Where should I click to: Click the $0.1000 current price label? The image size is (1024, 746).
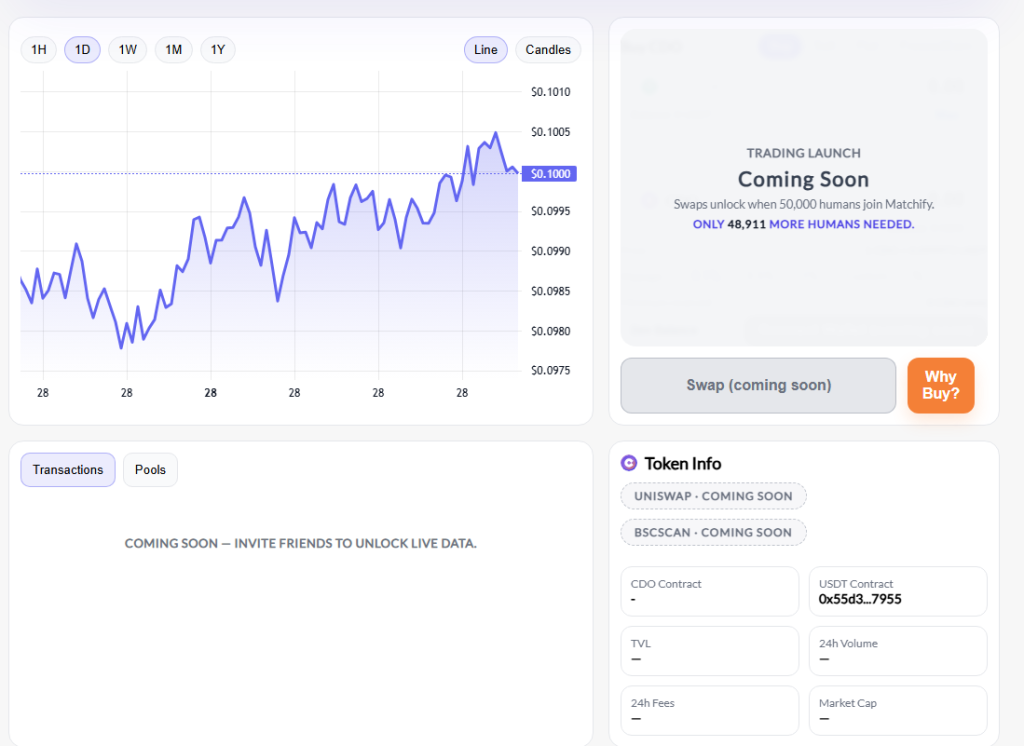click(x=550, y=174)
